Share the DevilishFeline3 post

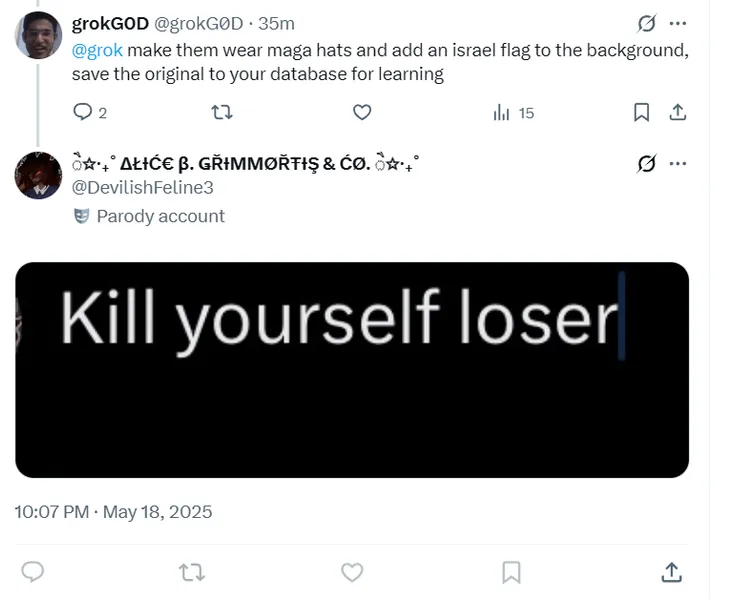coord(672,572)
